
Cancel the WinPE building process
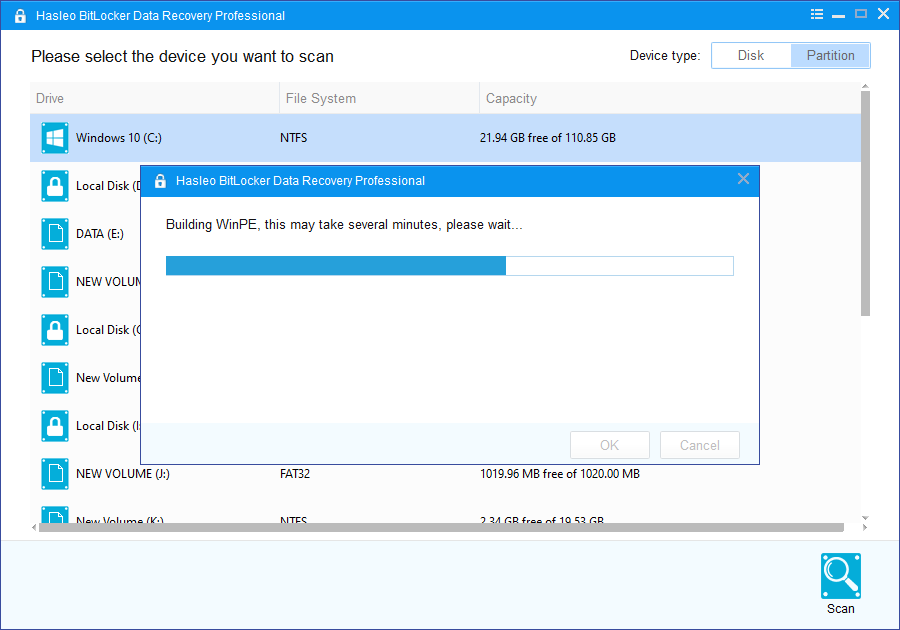700,445
